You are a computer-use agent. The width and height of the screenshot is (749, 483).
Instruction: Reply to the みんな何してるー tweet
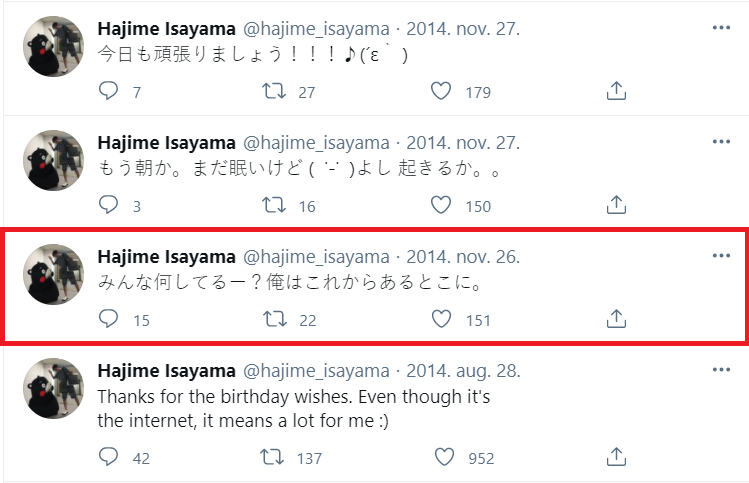[x=109, y=319]
